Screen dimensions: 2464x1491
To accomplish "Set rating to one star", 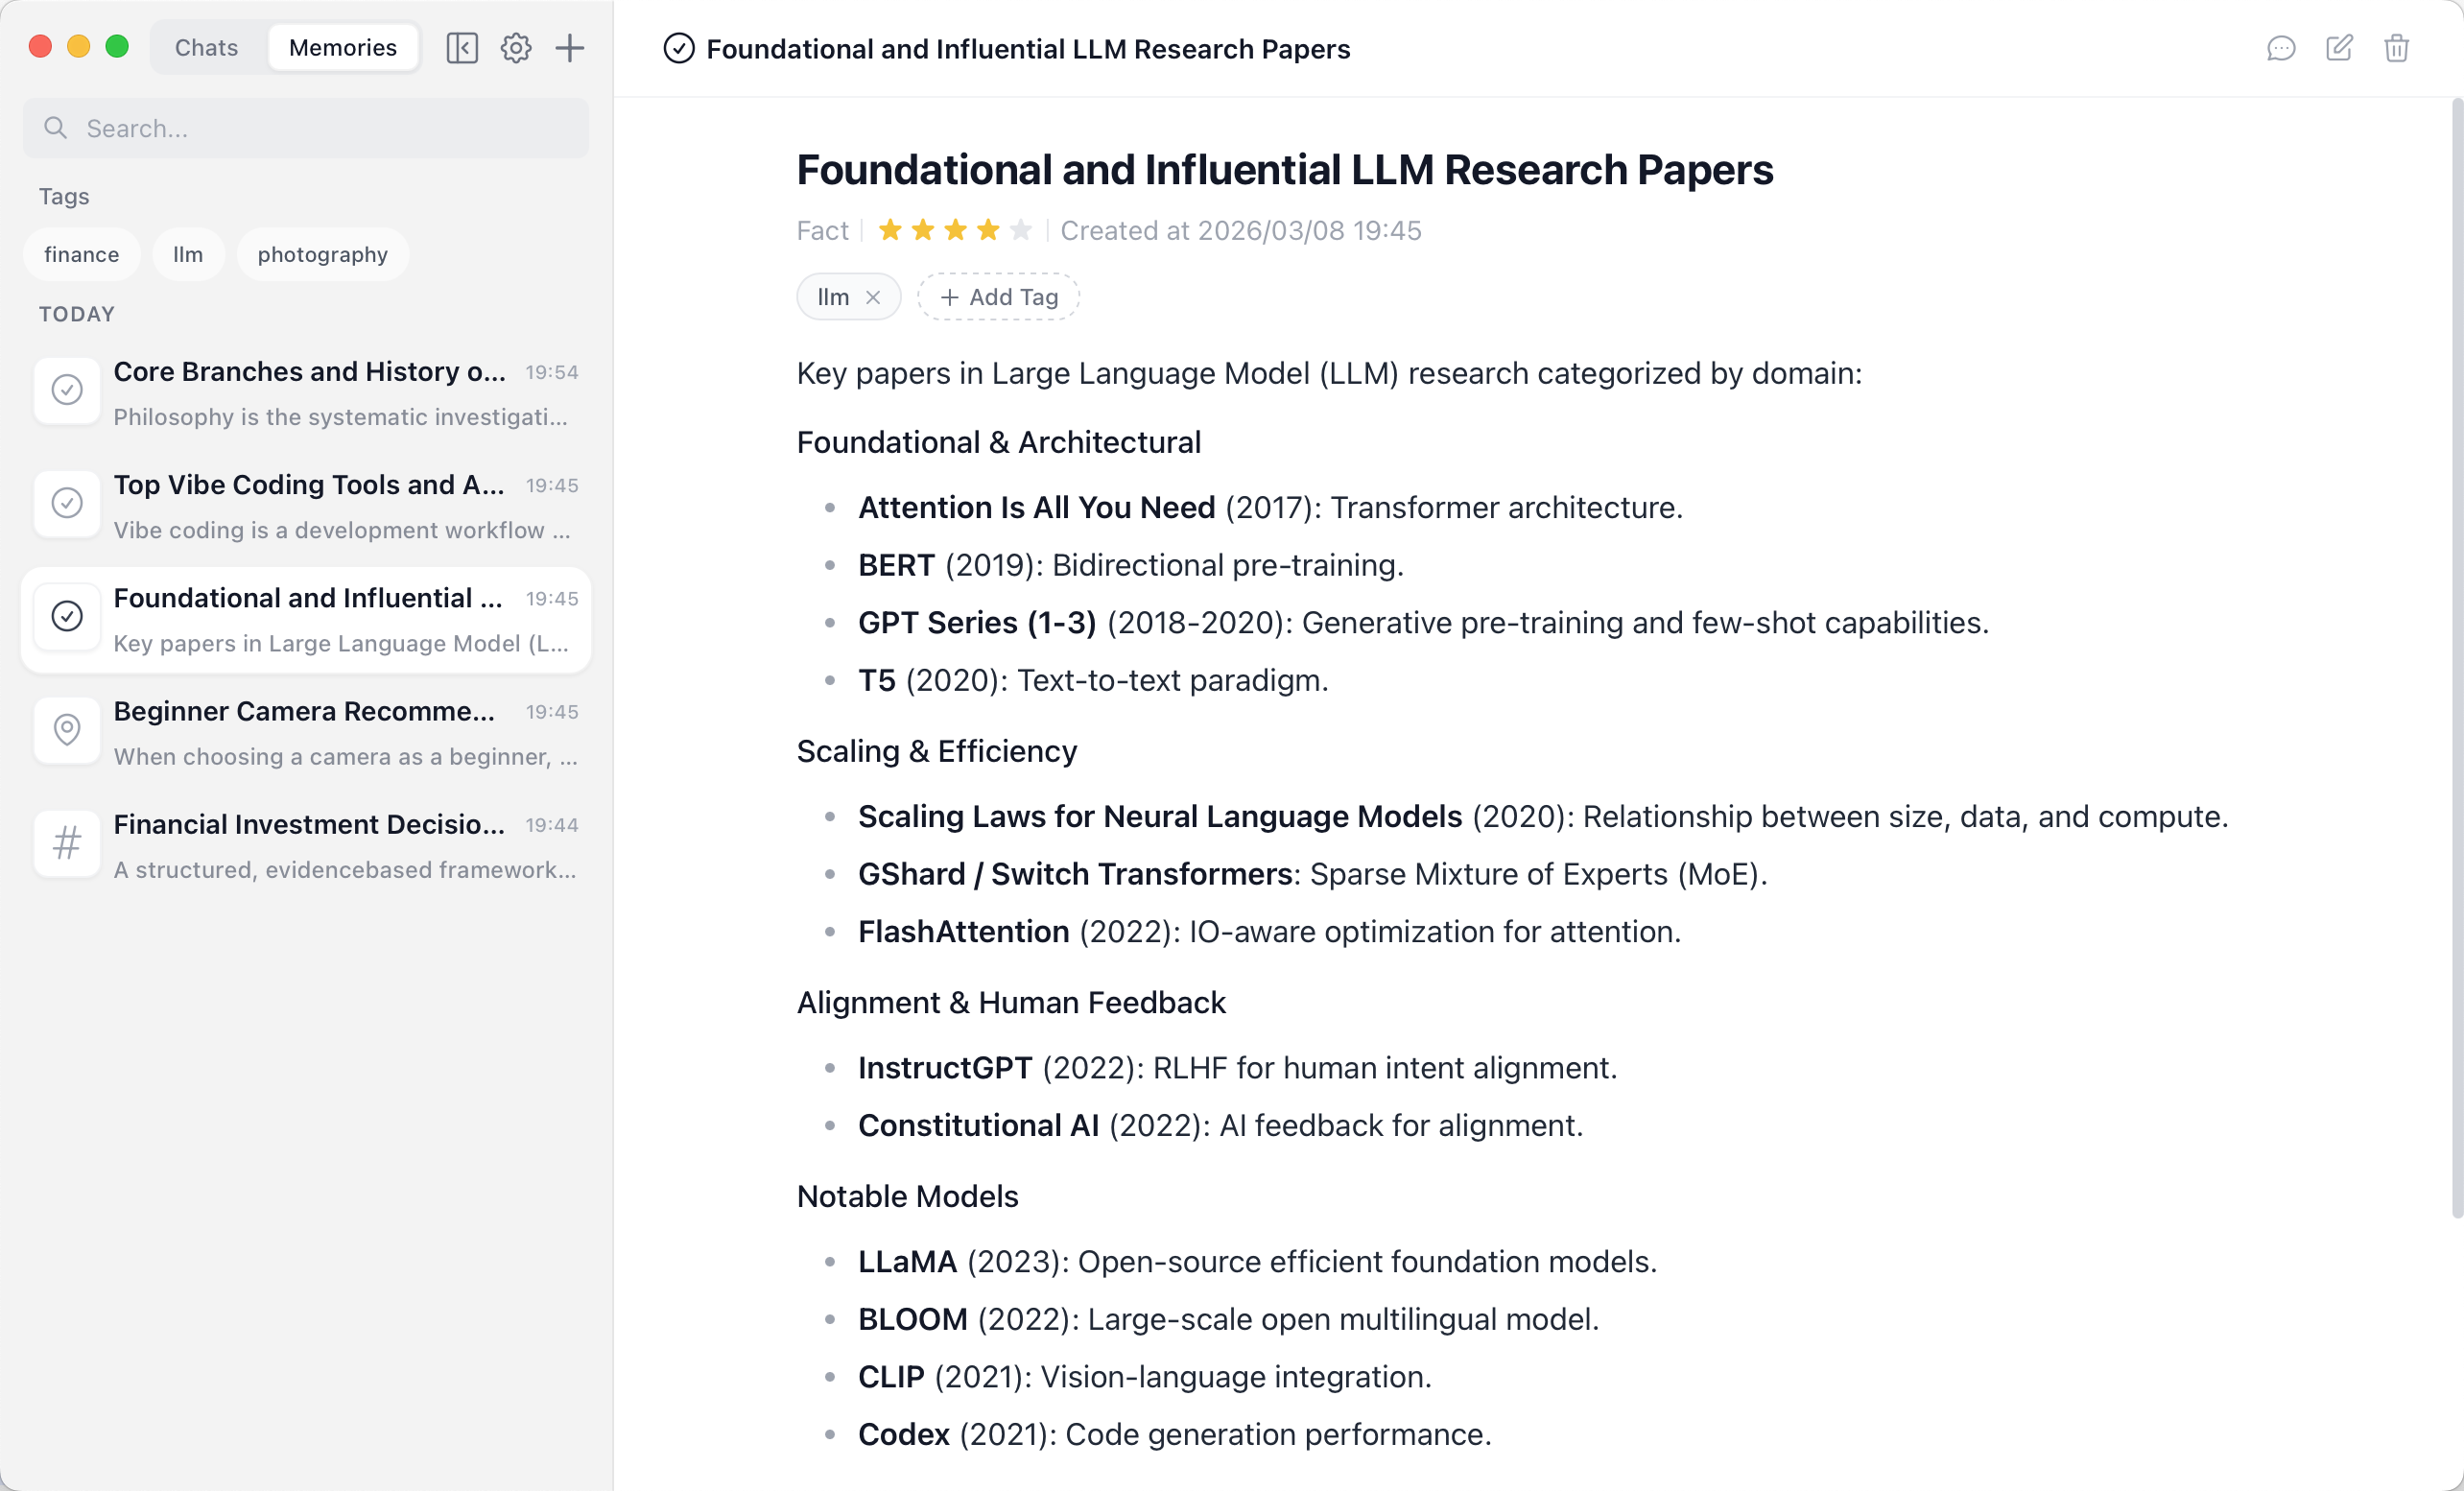I will tap(889, 231).
